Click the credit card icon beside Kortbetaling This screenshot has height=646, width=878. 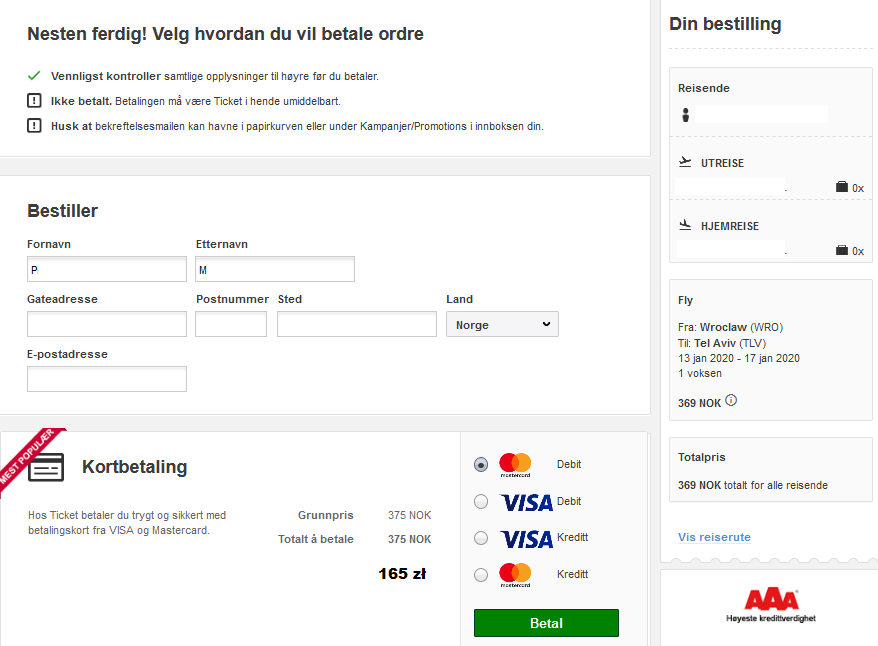46,468
